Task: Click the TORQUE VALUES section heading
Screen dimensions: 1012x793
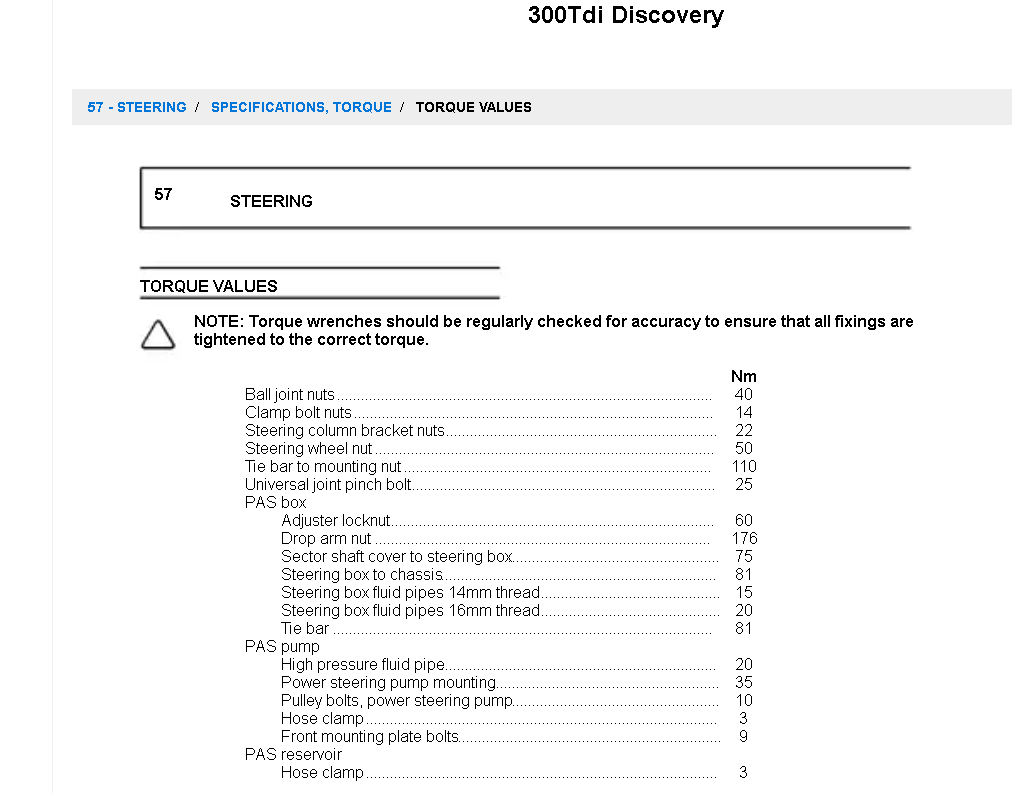Action: pos(208,286)
